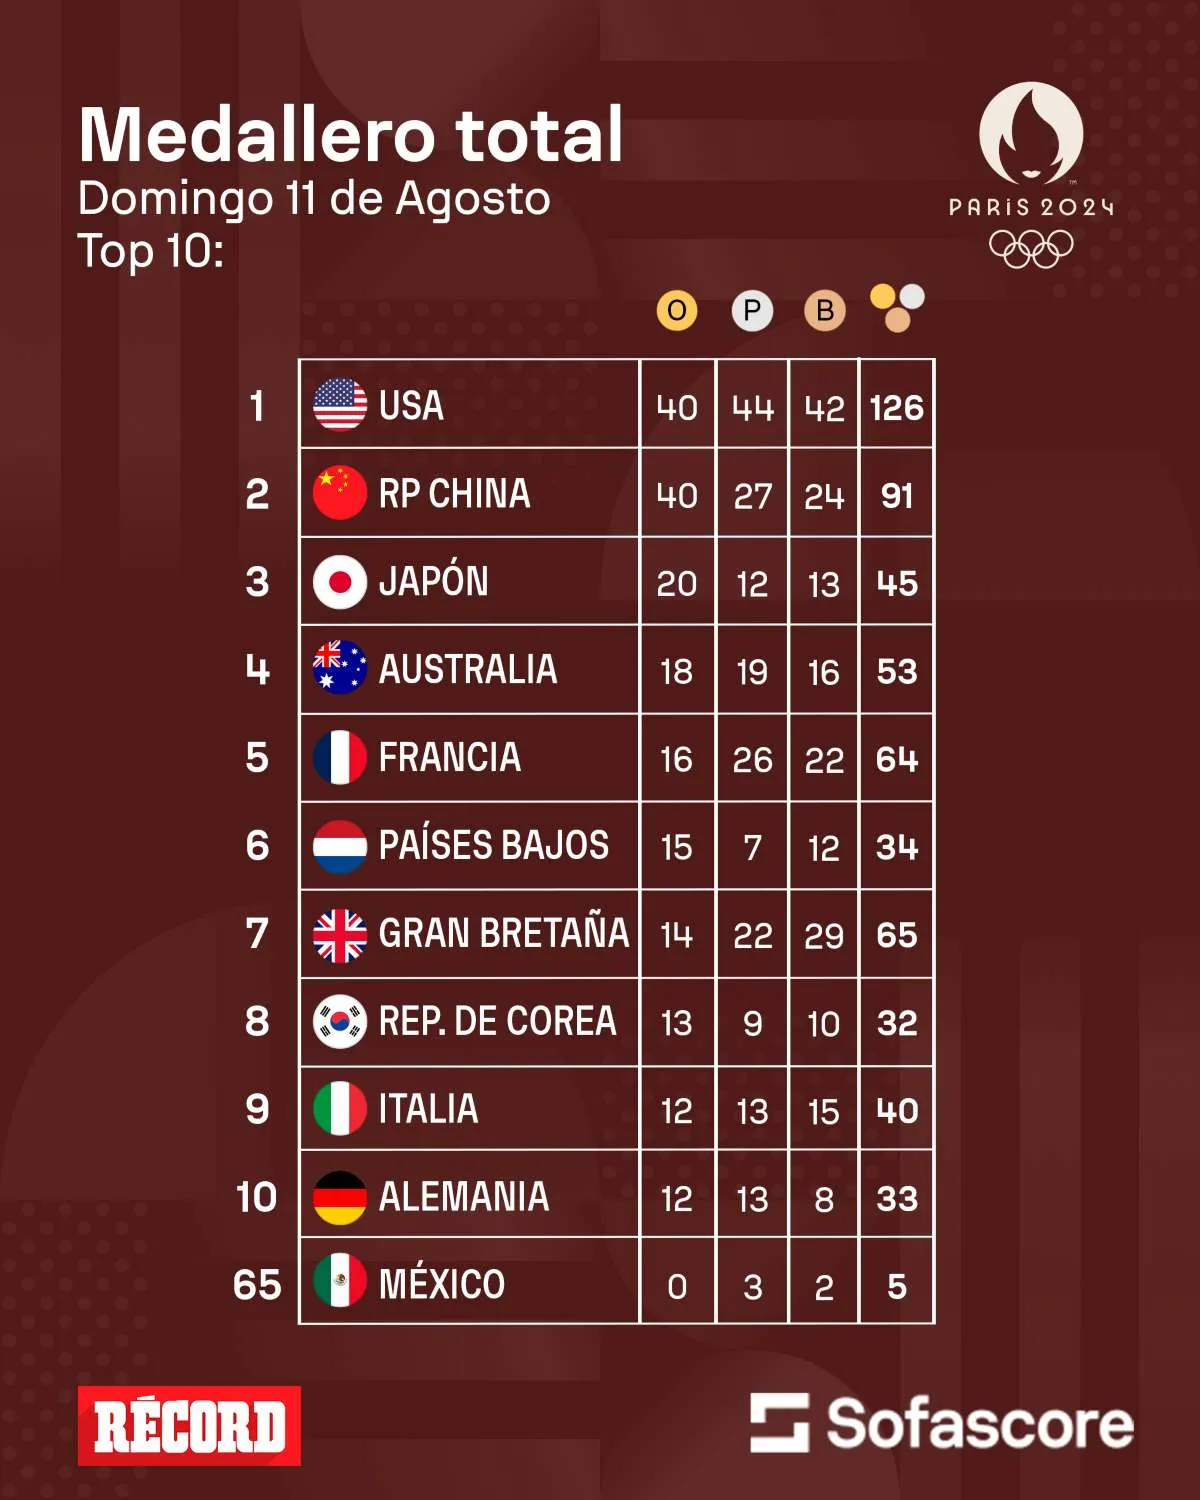Click the USA flag icon

click(x=340, y=405)
